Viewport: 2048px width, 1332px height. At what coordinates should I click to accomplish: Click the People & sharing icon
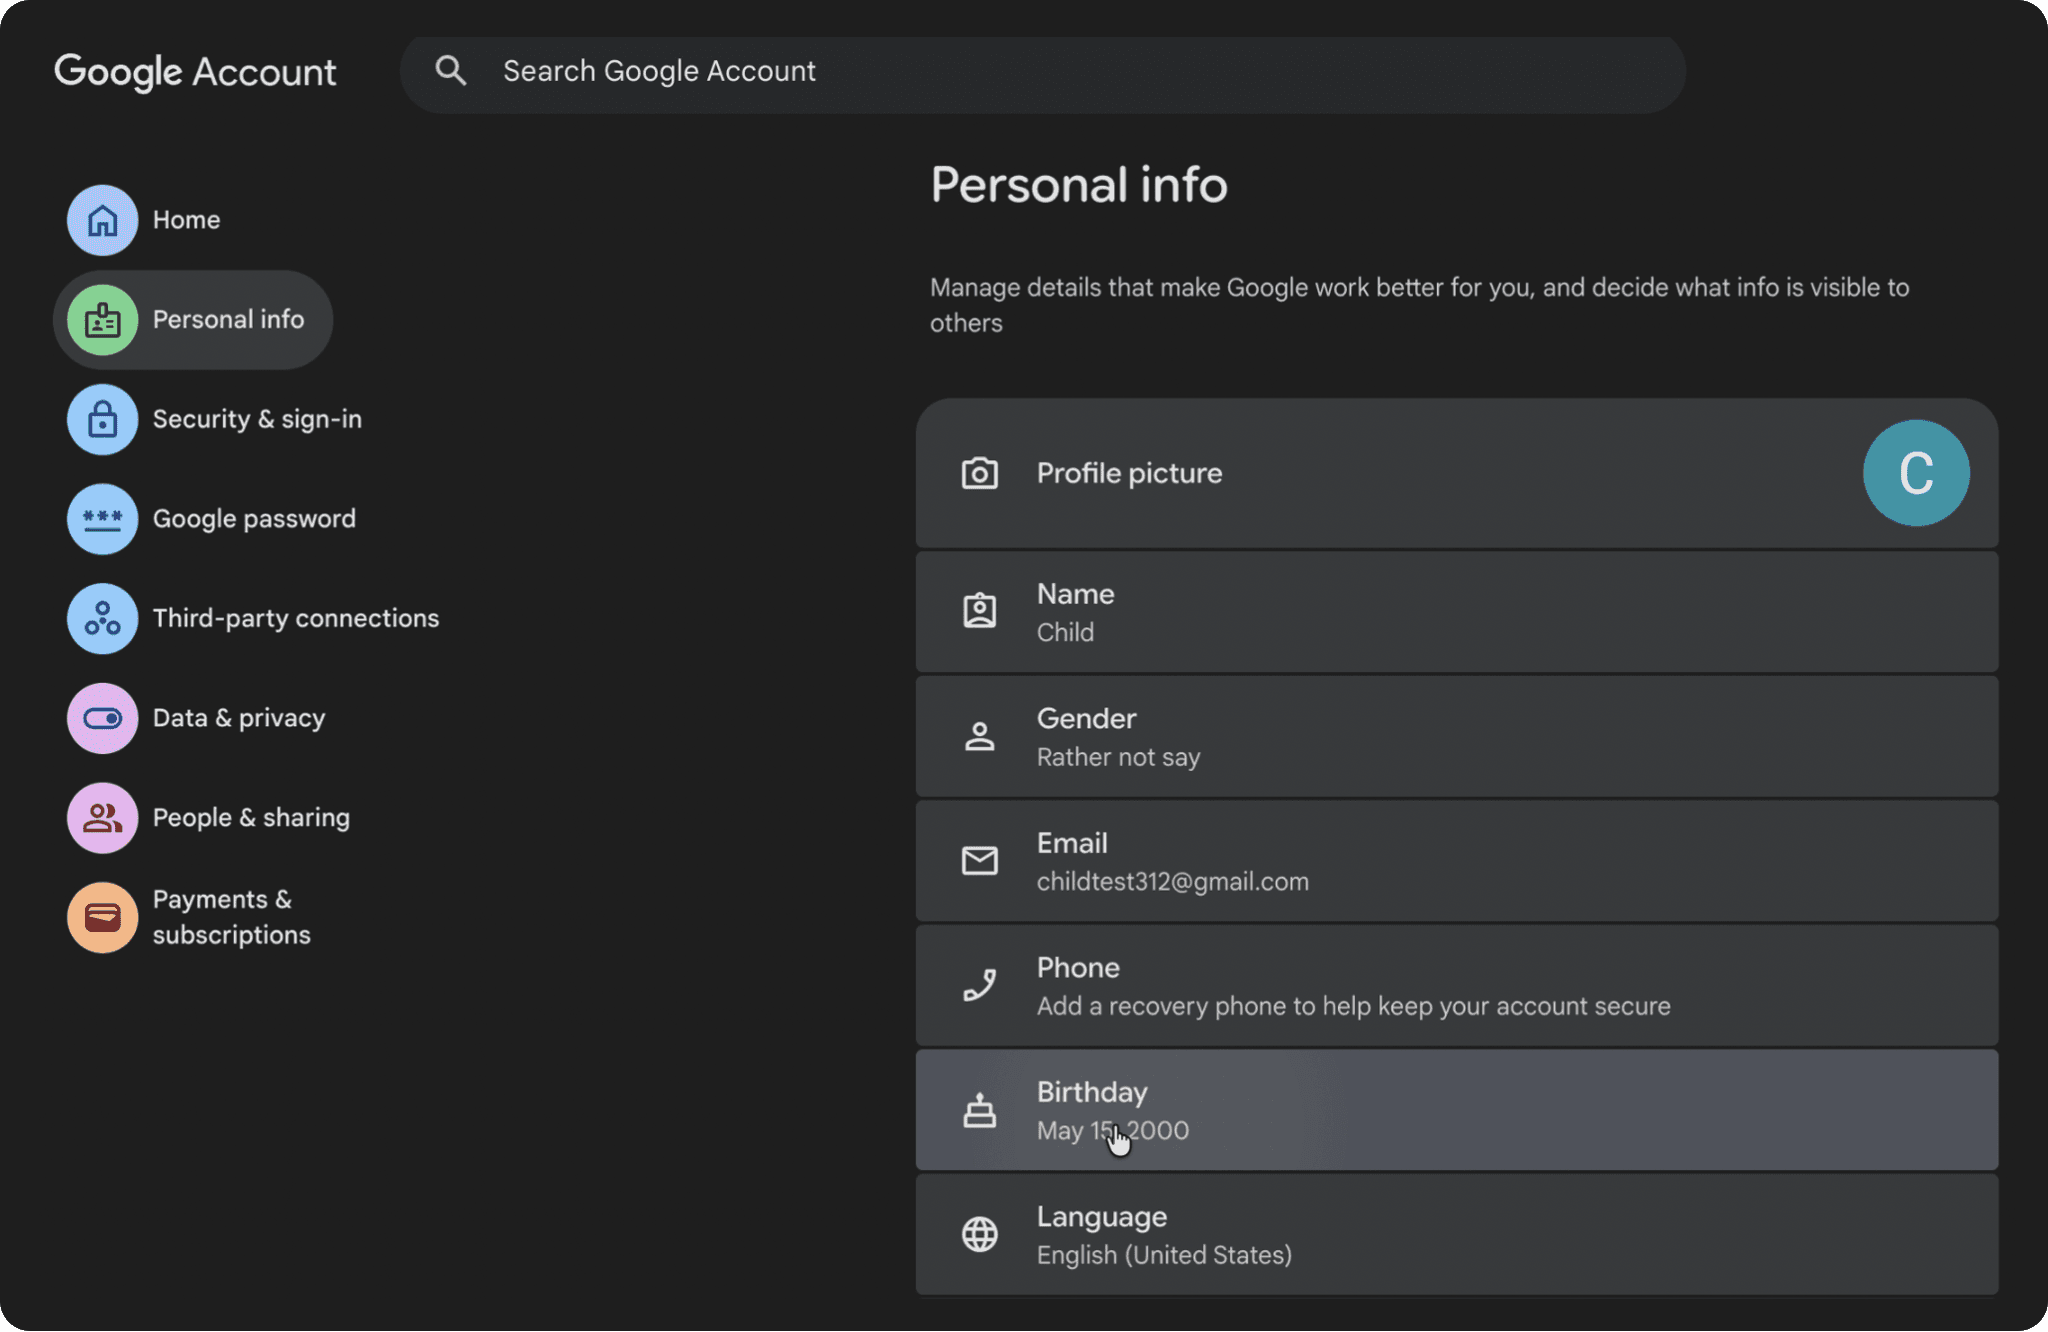tap(102, 818)
